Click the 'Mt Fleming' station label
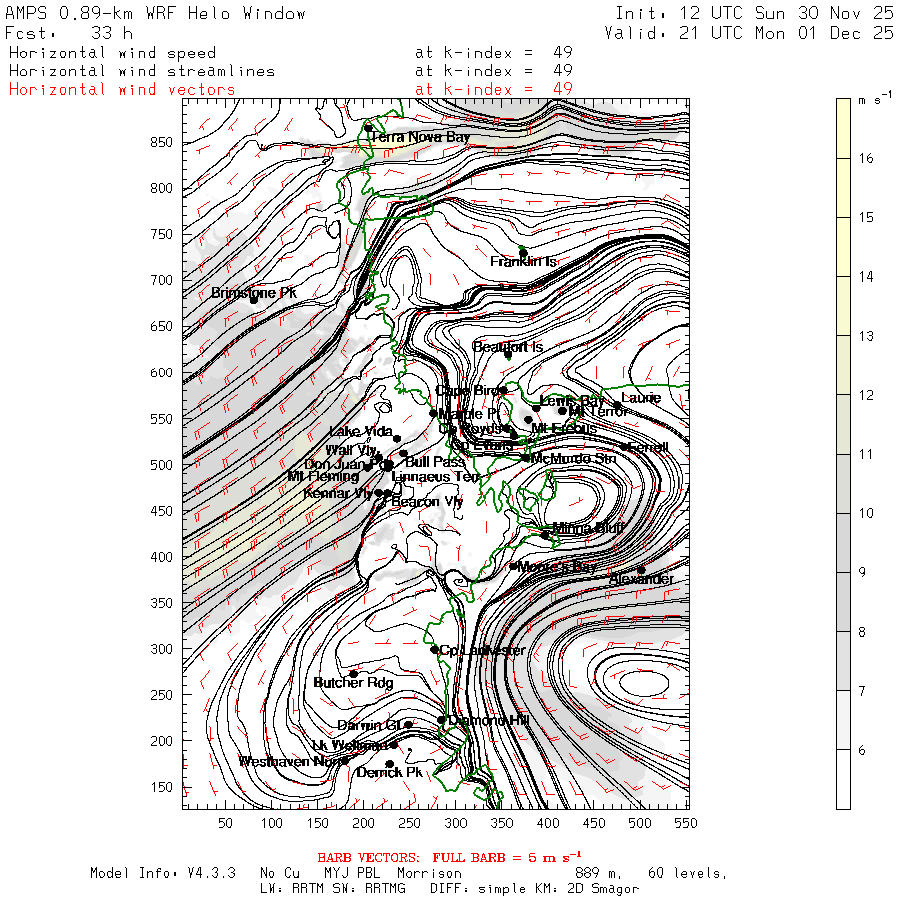Screen dimensions: 900x900 (x=323, y=476)
